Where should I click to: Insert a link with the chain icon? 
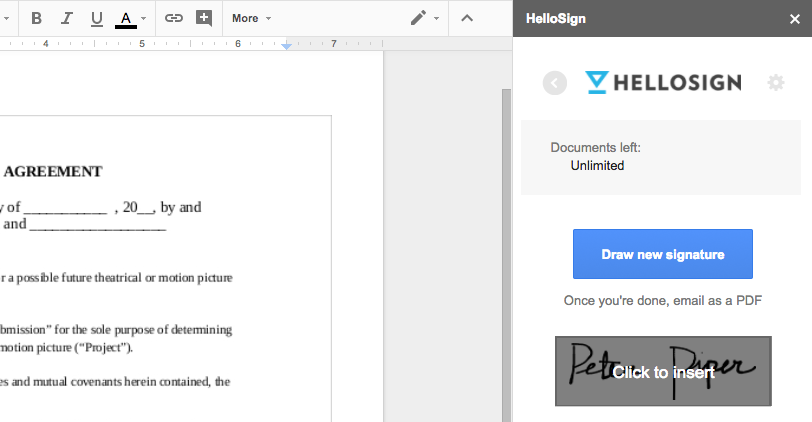[x=173, y=18]
